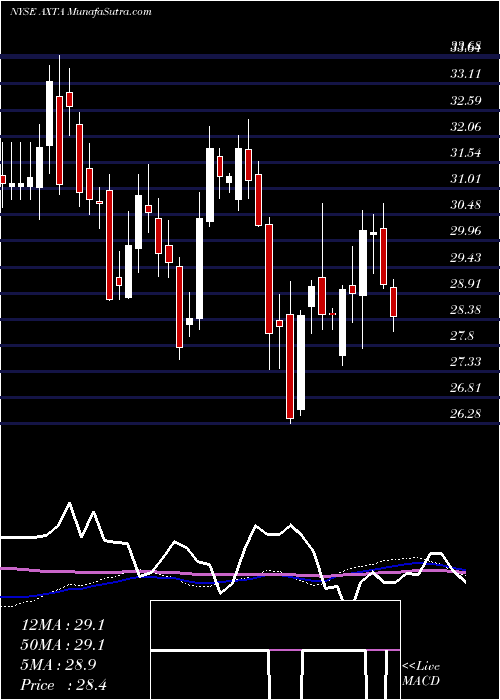The image size is (500, 700).
Task: Select the 32.06 price axis label
Action: (x=466, y=127)
